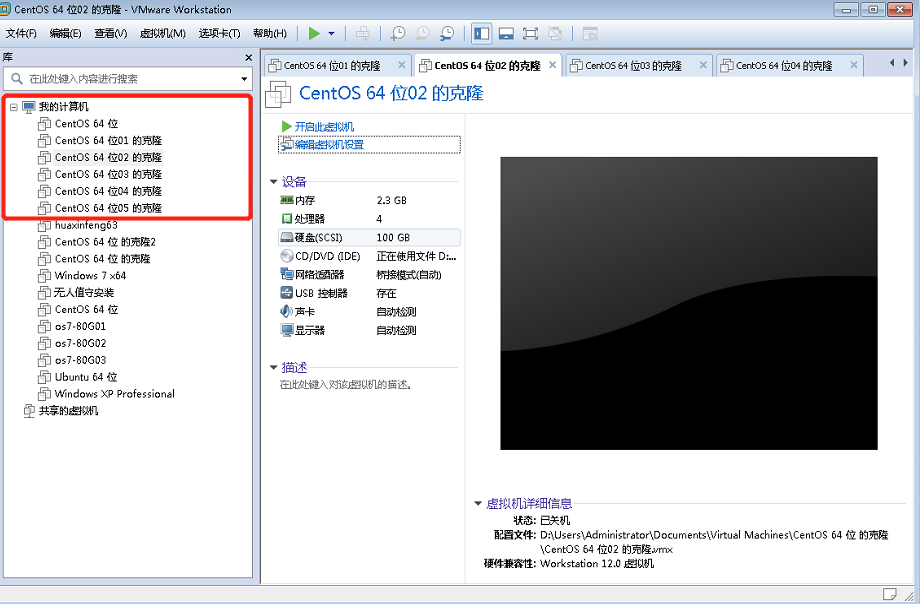Open the 虚拟机(M) menu

click(x=163, y=33)
